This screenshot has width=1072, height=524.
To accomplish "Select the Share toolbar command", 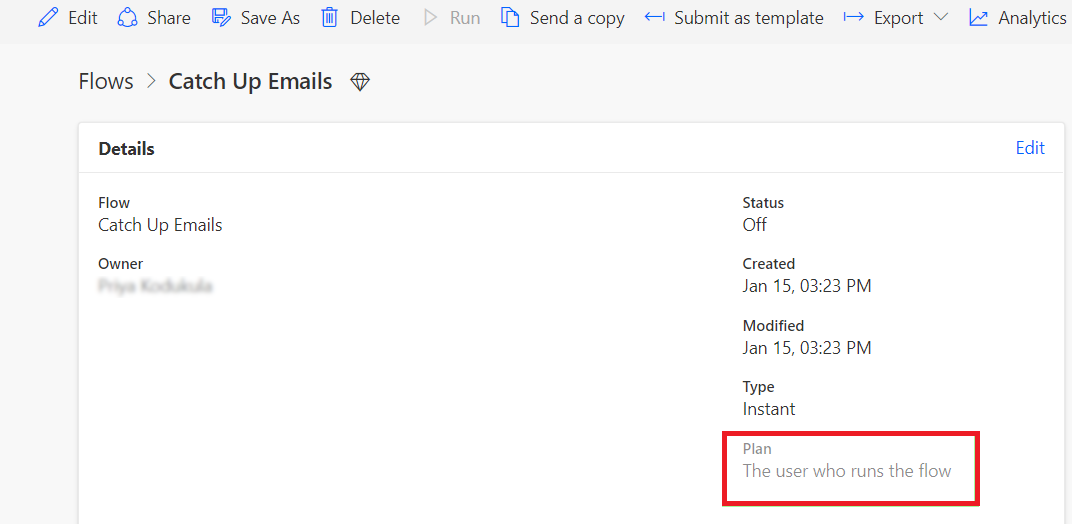I will click(154, 18).
